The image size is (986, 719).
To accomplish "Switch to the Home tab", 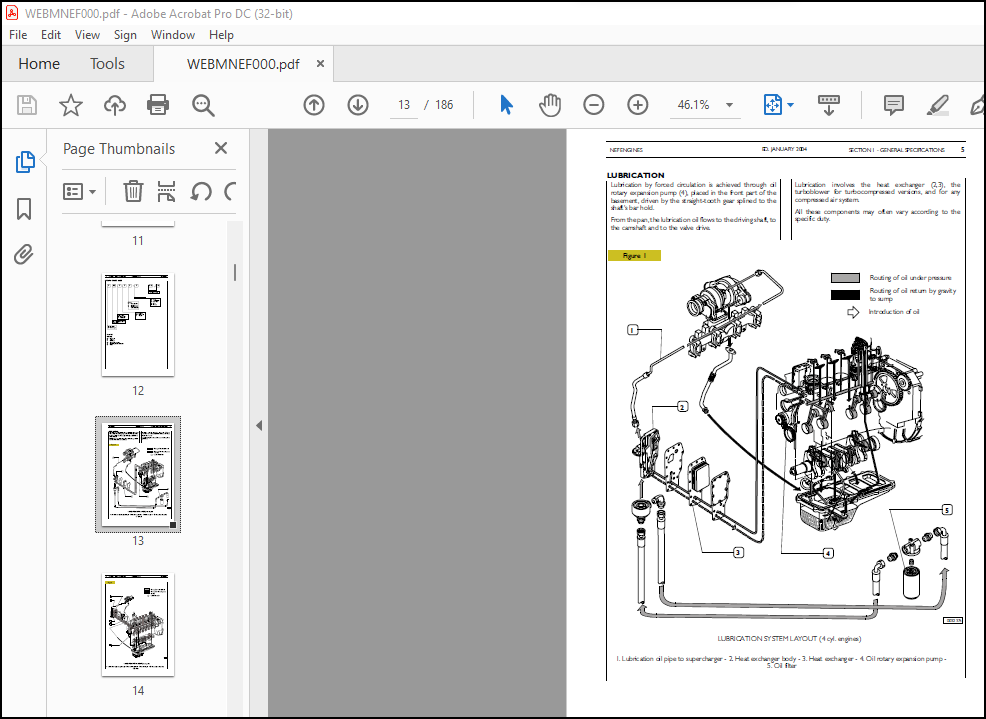I will (x=39, y=64).
